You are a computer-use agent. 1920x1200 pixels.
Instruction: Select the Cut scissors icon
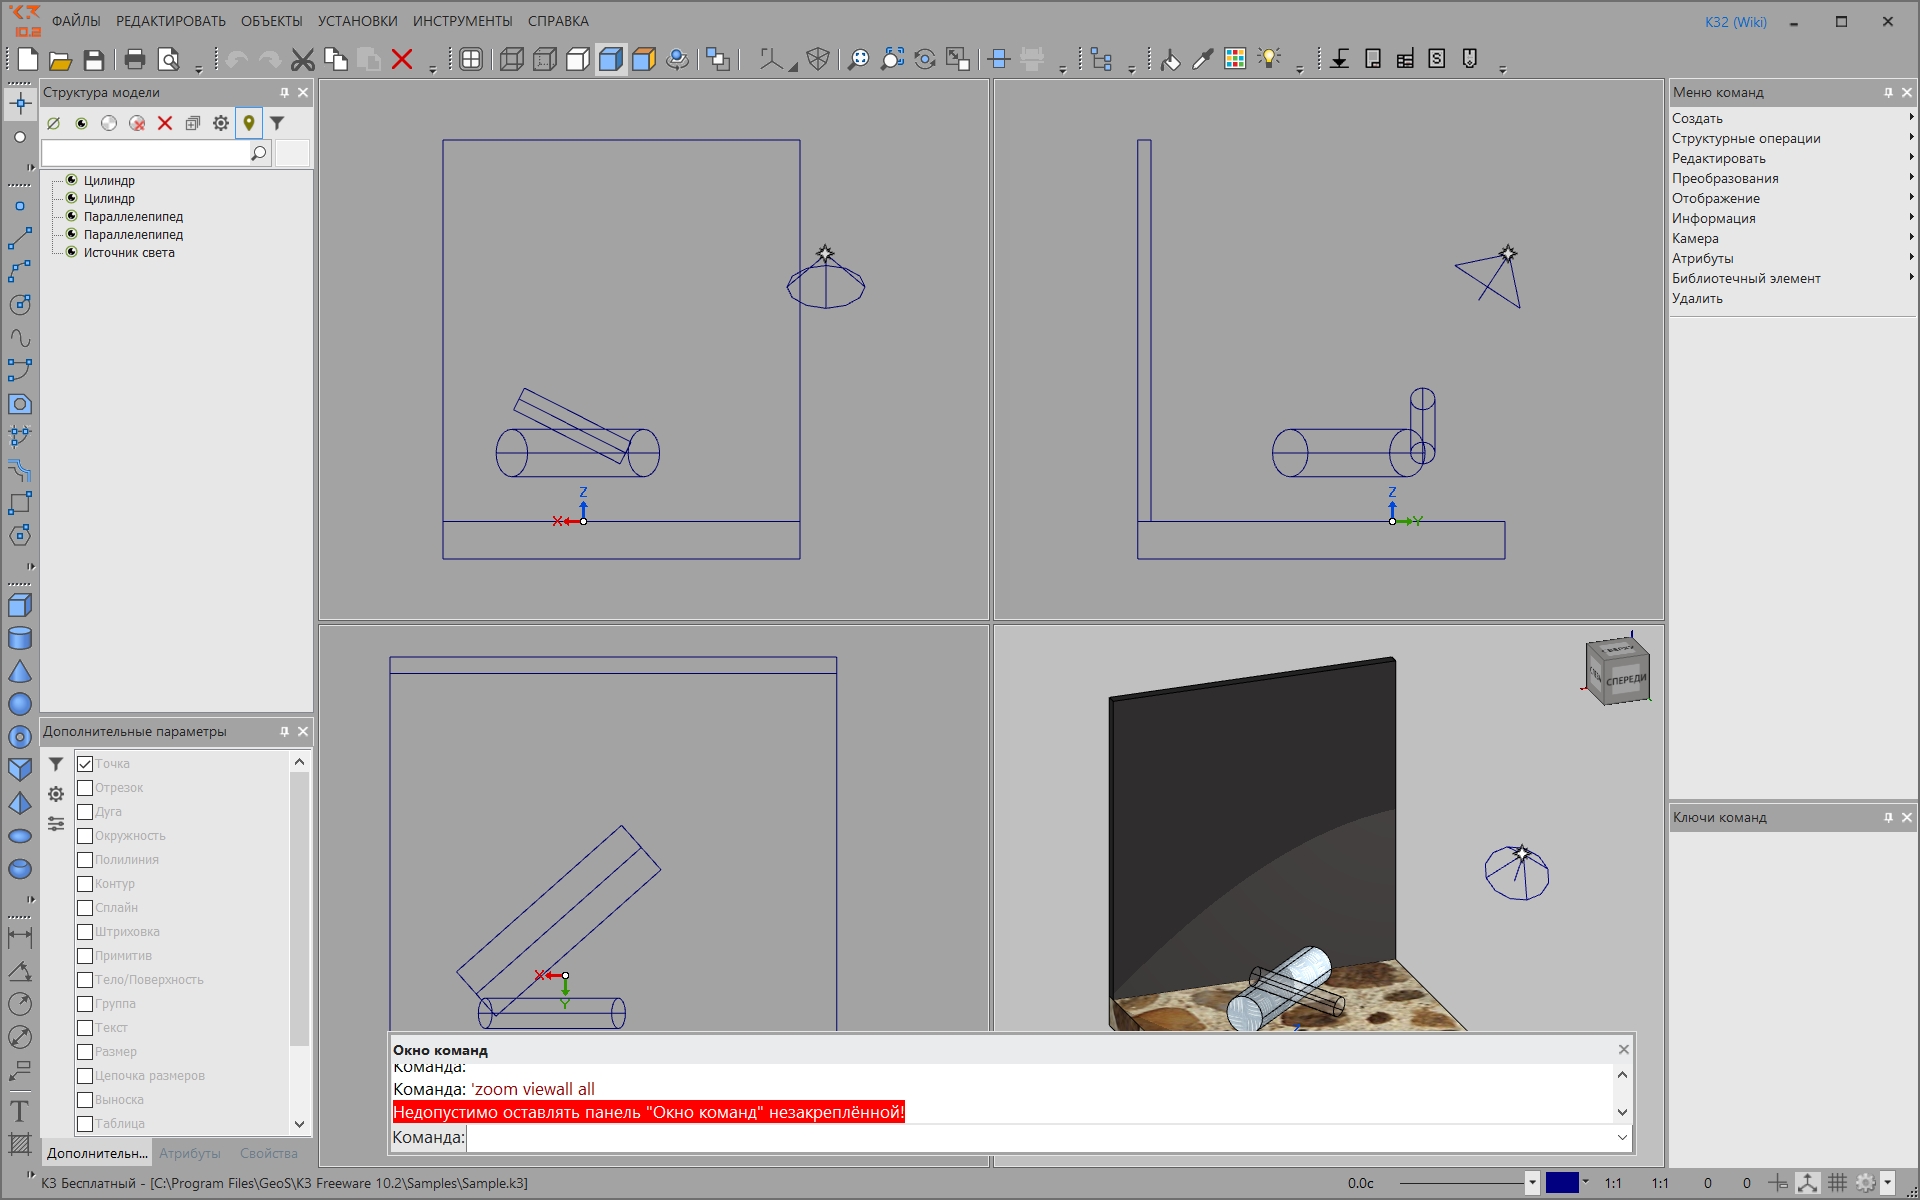point(302,60)
